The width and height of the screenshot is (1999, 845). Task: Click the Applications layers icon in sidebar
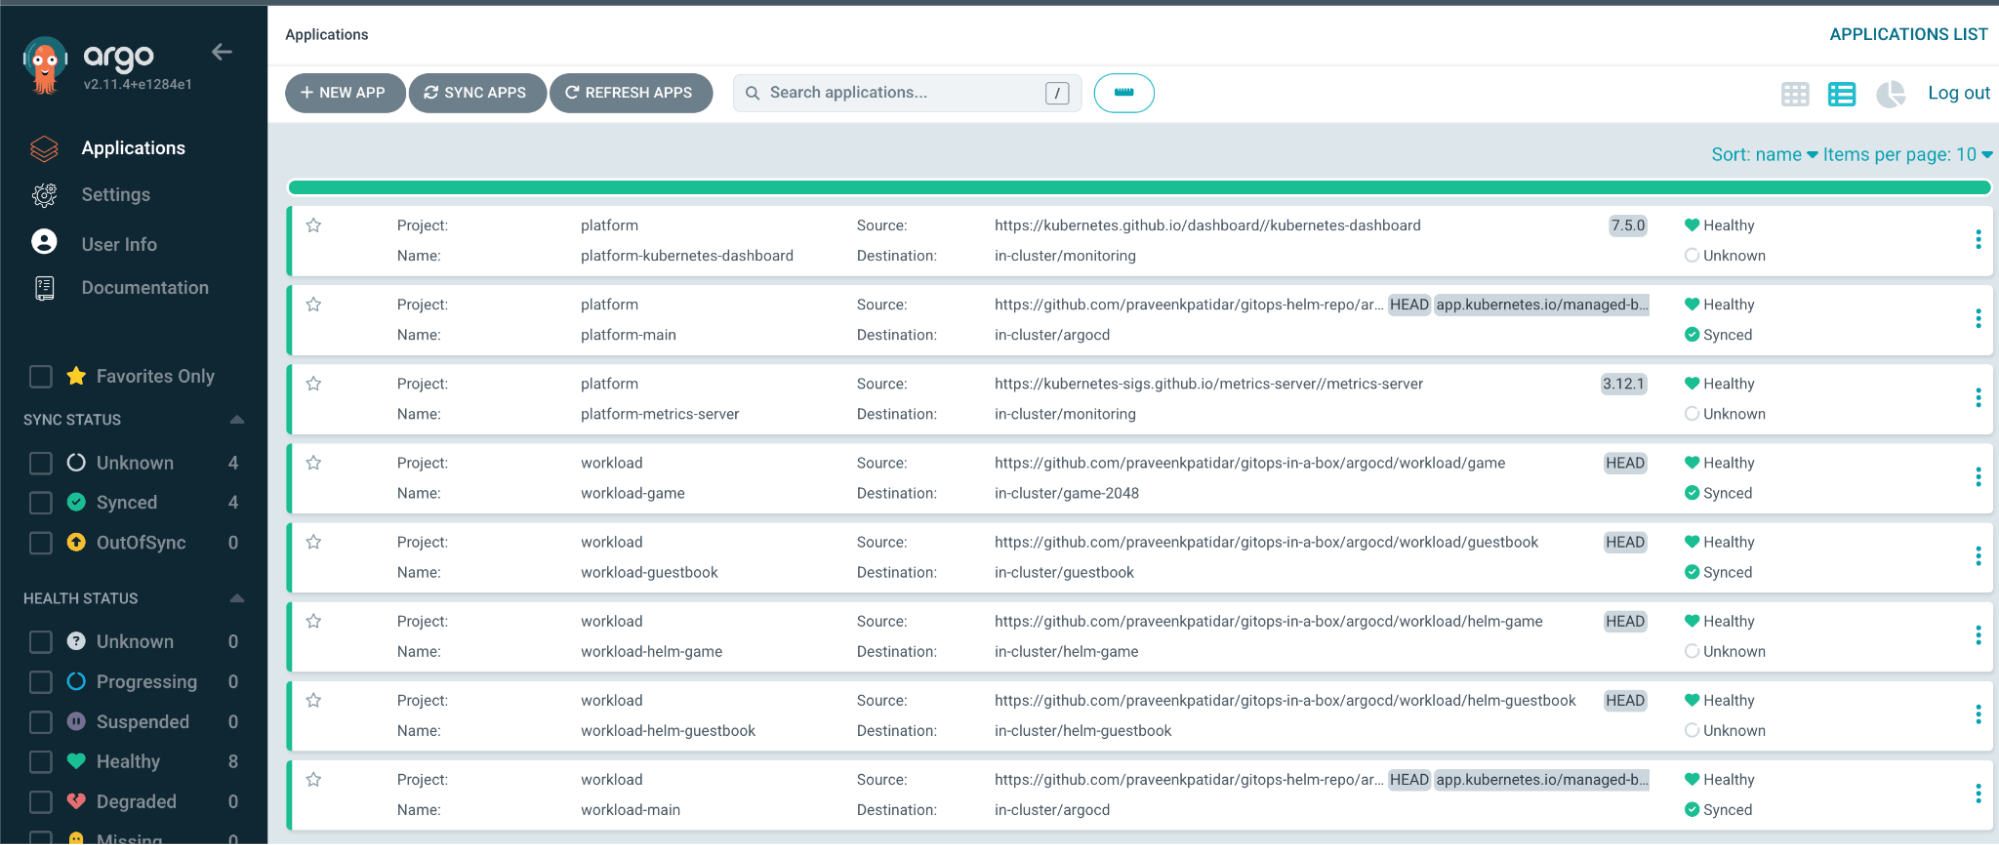tap(44, 148)
